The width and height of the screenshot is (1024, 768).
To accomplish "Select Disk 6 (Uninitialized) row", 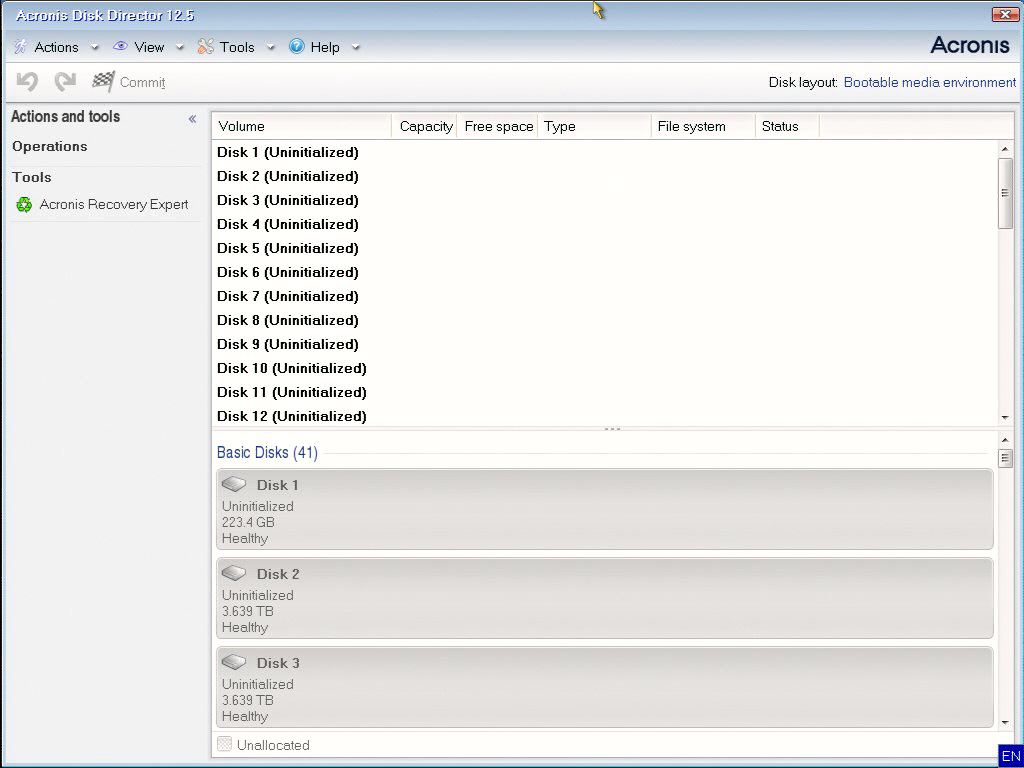I will coord(605,272).
